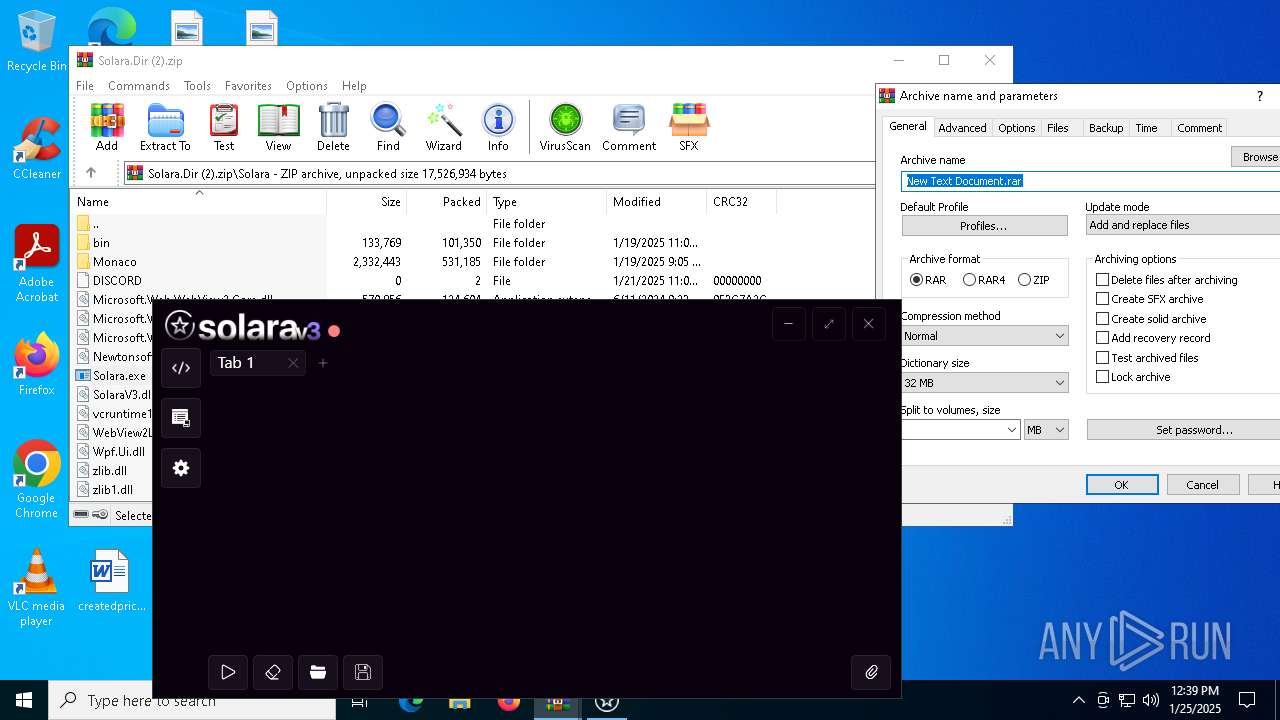Click the Add icon in WinRAR toolbar

[x=107, y=127]
